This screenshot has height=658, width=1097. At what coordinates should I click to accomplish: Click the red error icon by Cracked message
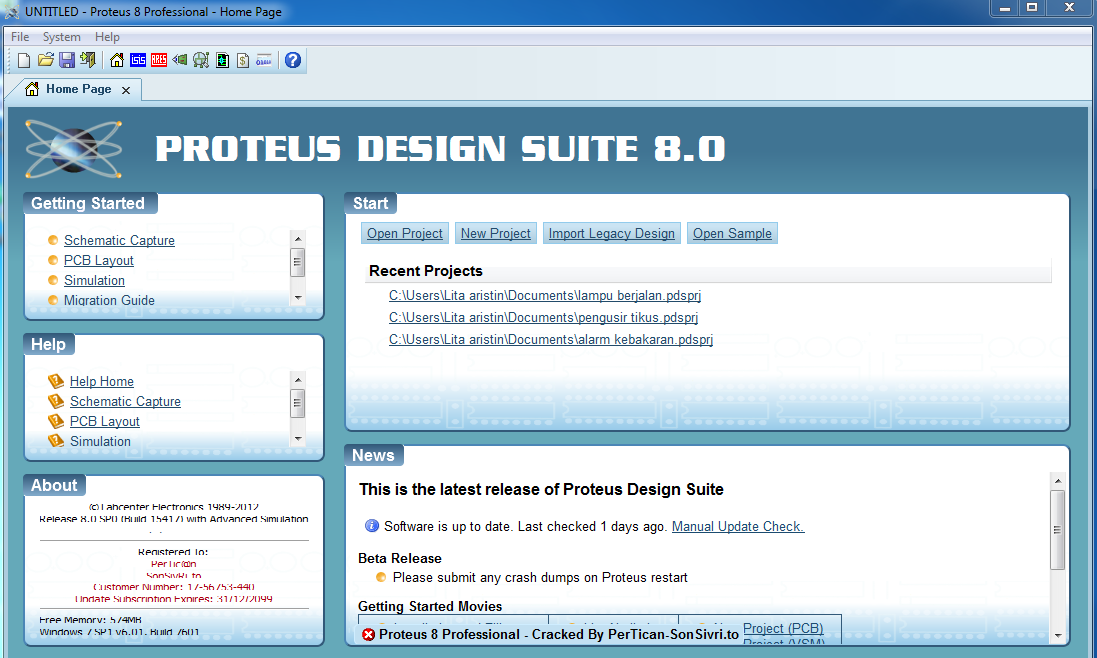coord(369,634)
